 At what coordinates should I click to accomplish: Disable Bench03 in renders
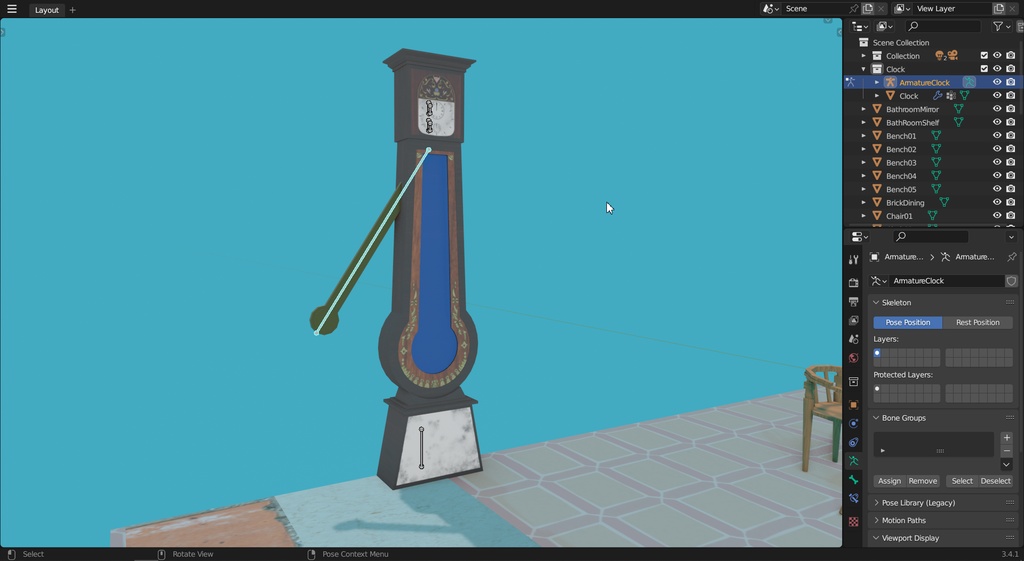pos(1011,163)
